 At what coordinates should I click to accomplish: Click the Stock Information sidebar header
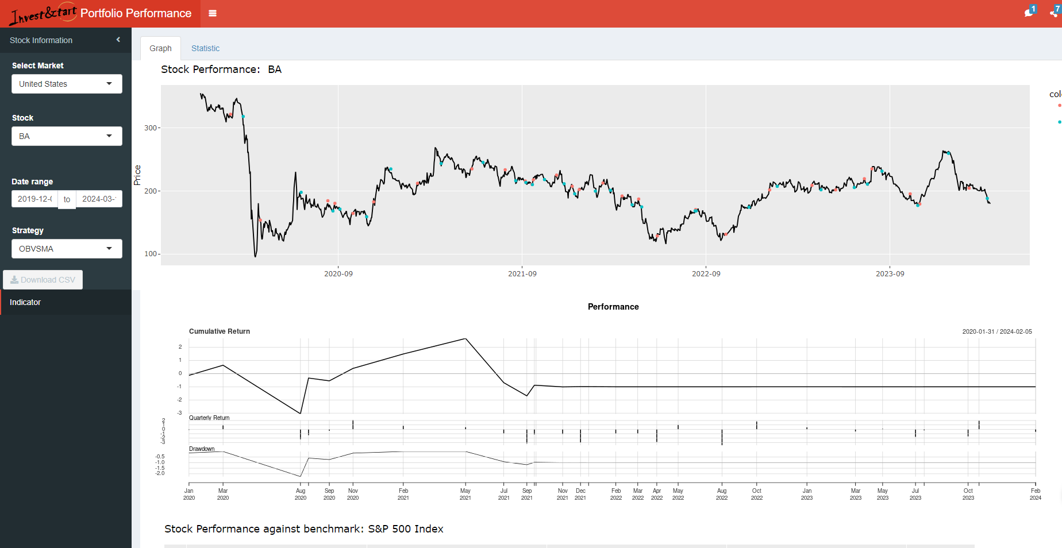(x=41, y=40)
